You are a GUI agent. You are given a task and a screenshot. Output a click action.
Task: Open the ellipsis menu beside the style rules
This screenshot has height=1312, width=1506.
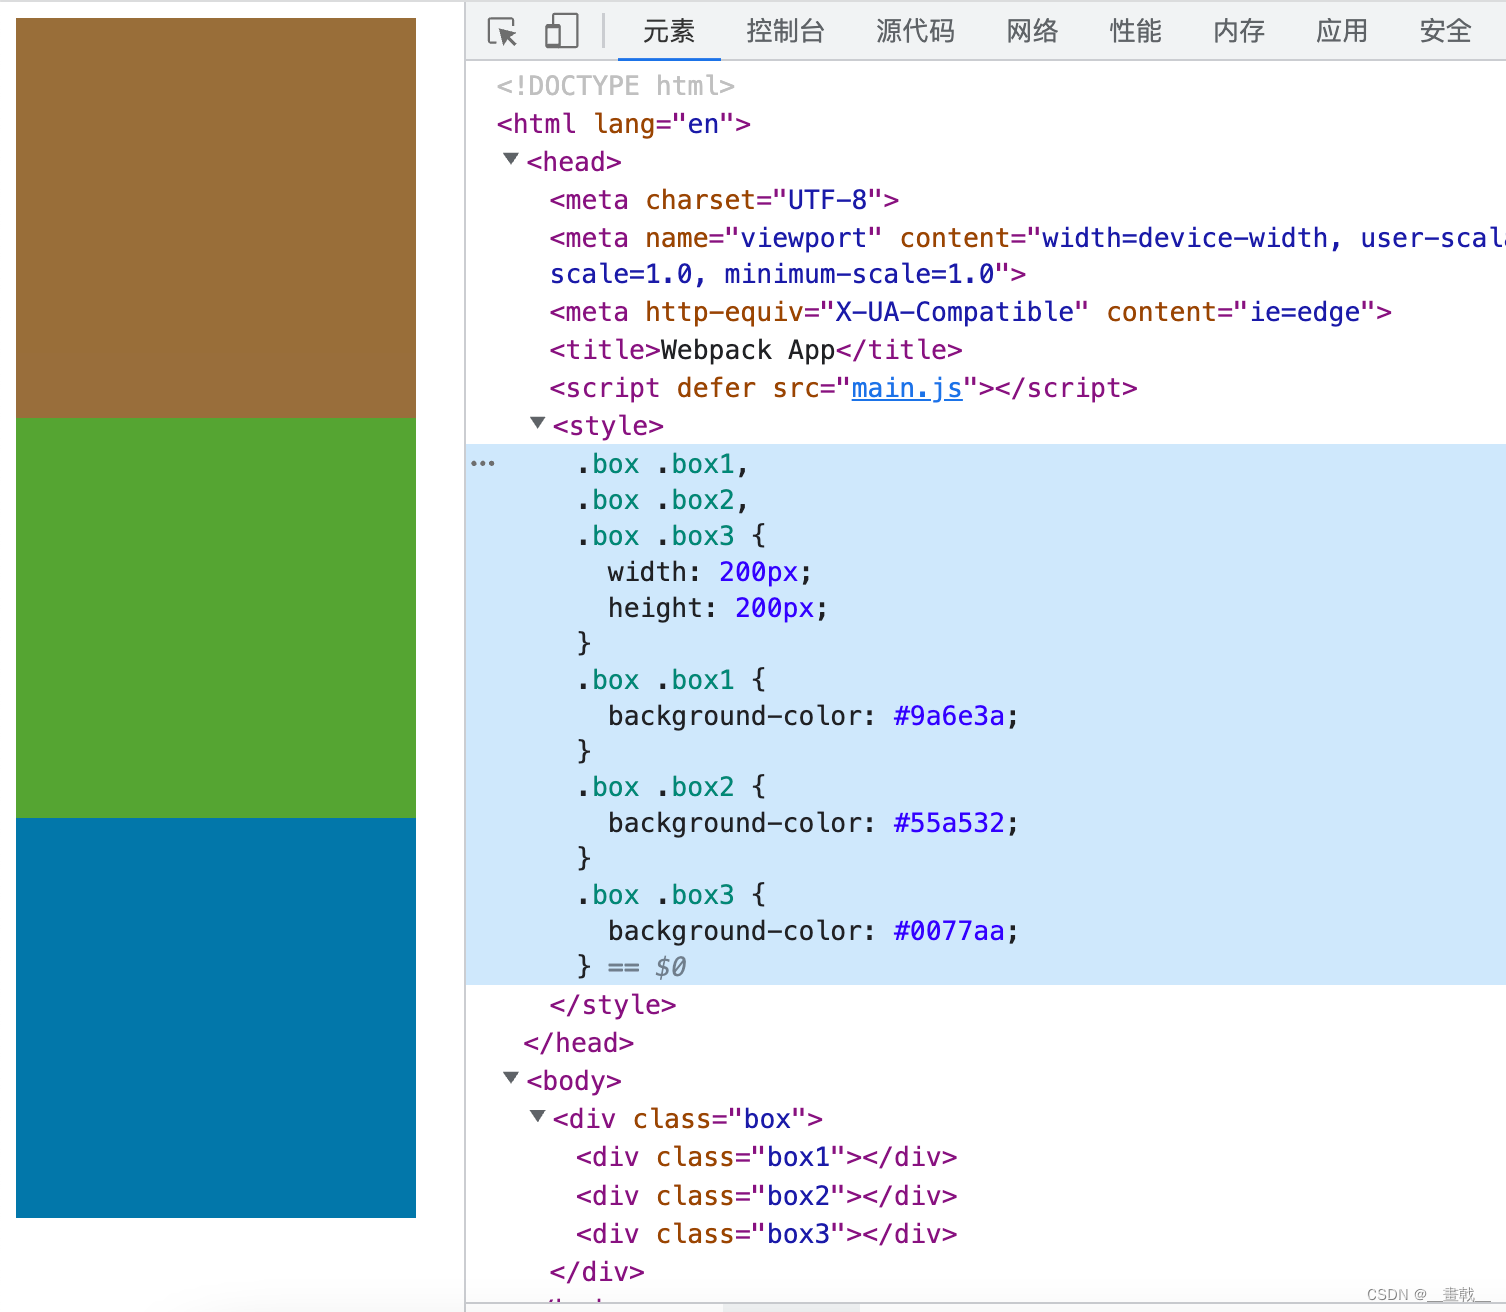tap(483, 463)
